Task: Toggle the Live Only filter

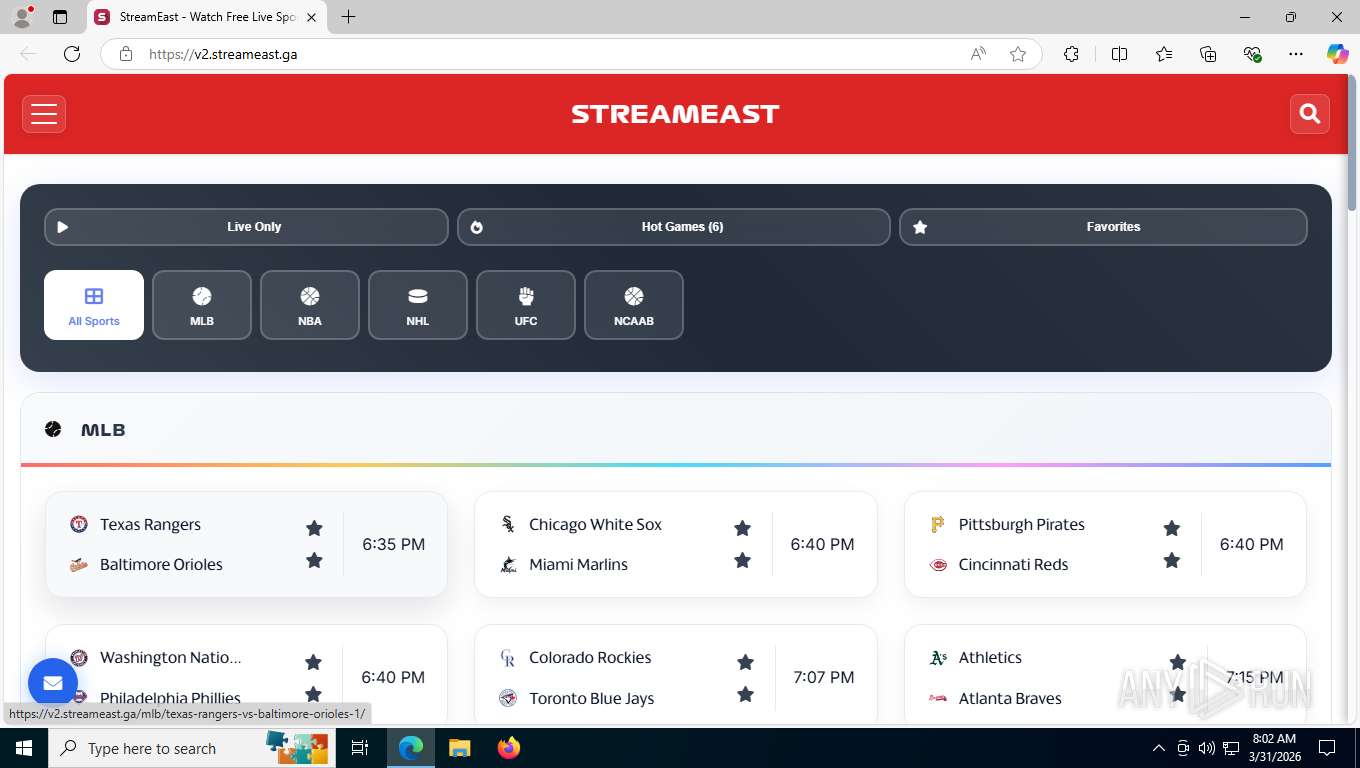Action: point(246,227)
